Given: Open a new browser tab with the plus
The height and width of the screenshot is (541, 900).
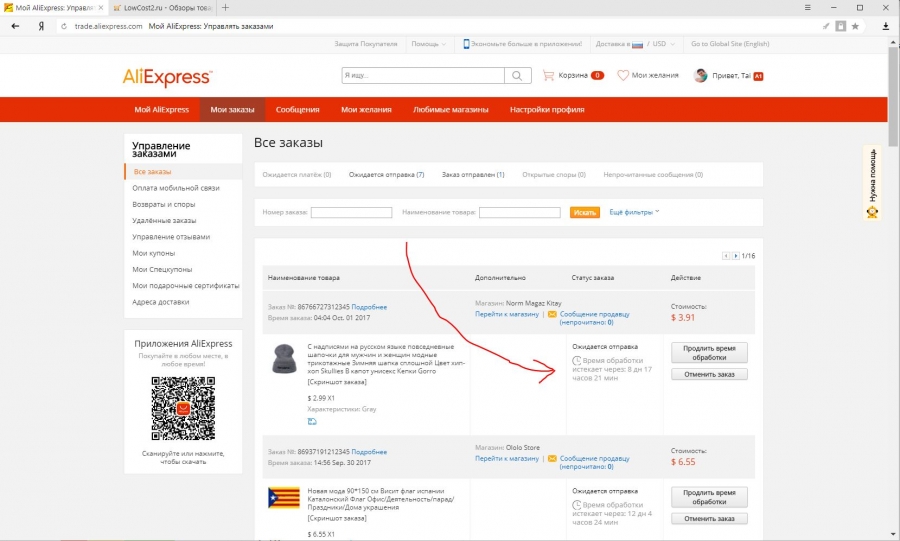Looking at the screenshot, I should [225, 7].
